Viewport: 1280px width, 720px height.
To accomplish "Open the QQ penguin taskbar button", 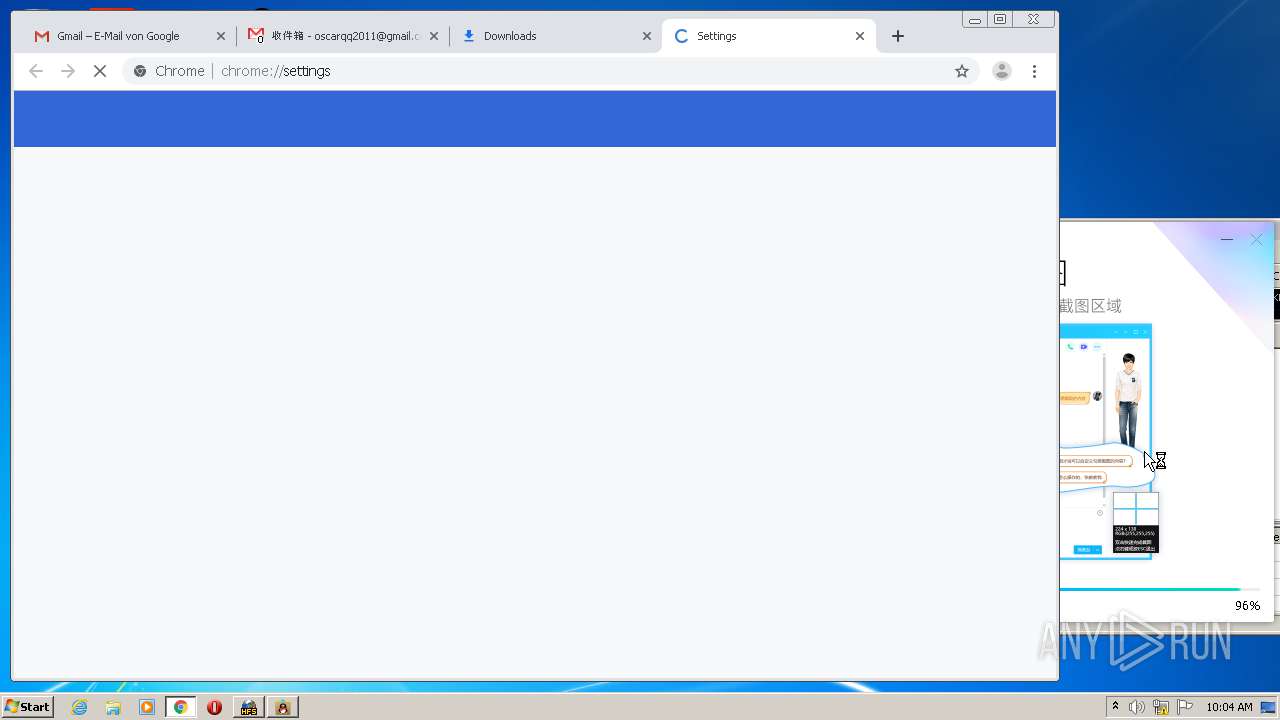I will (283, 707).
